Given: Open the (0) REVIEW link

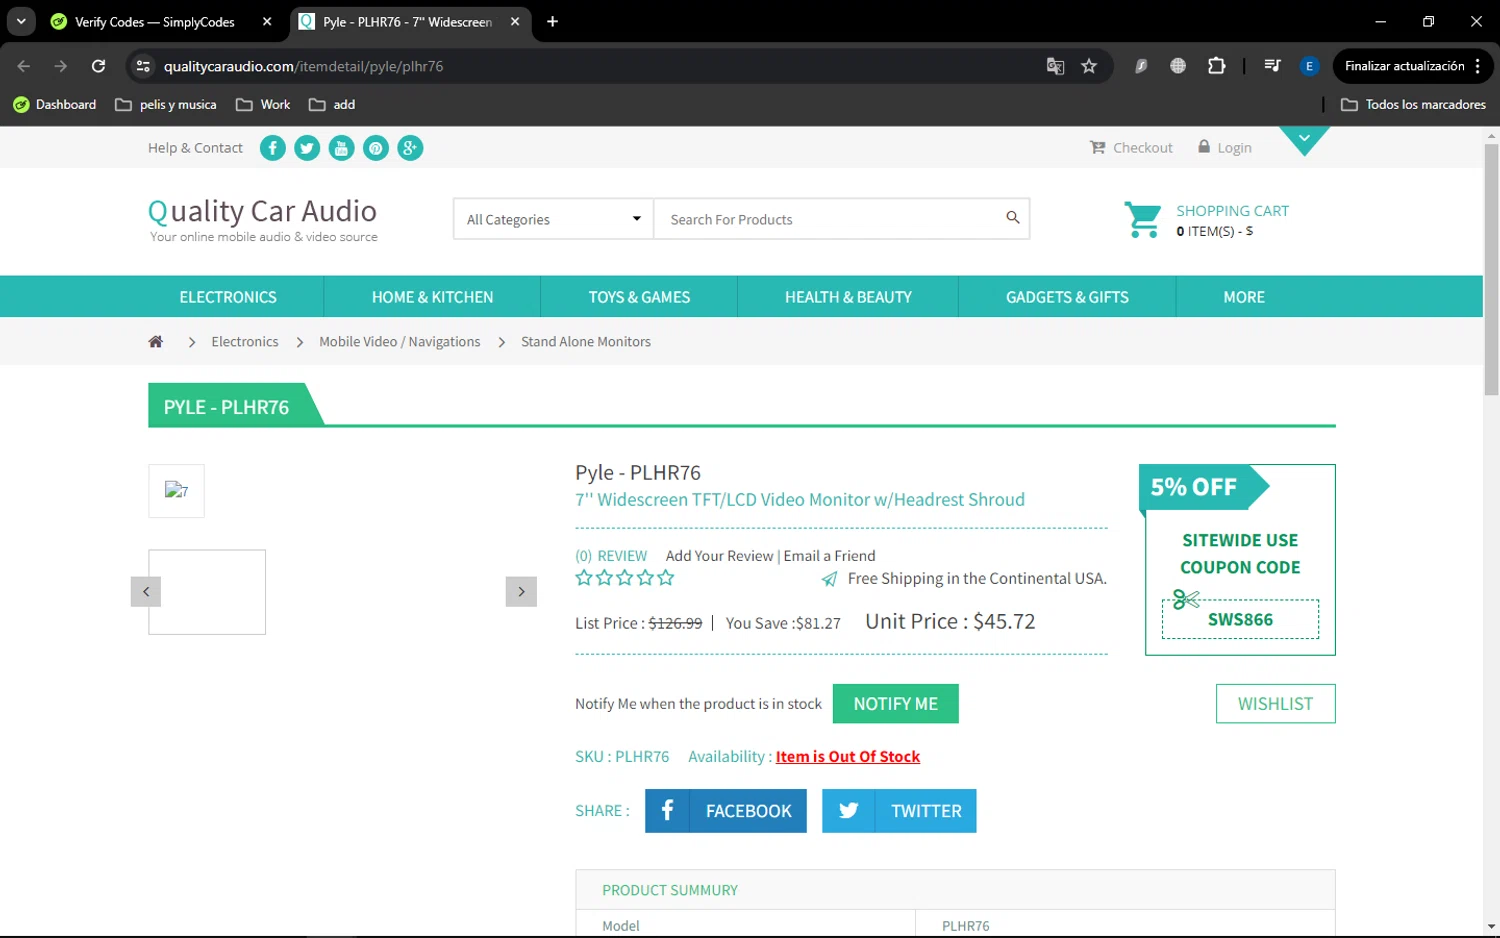Looking at the screenshot, I should (x=611, y=556).
